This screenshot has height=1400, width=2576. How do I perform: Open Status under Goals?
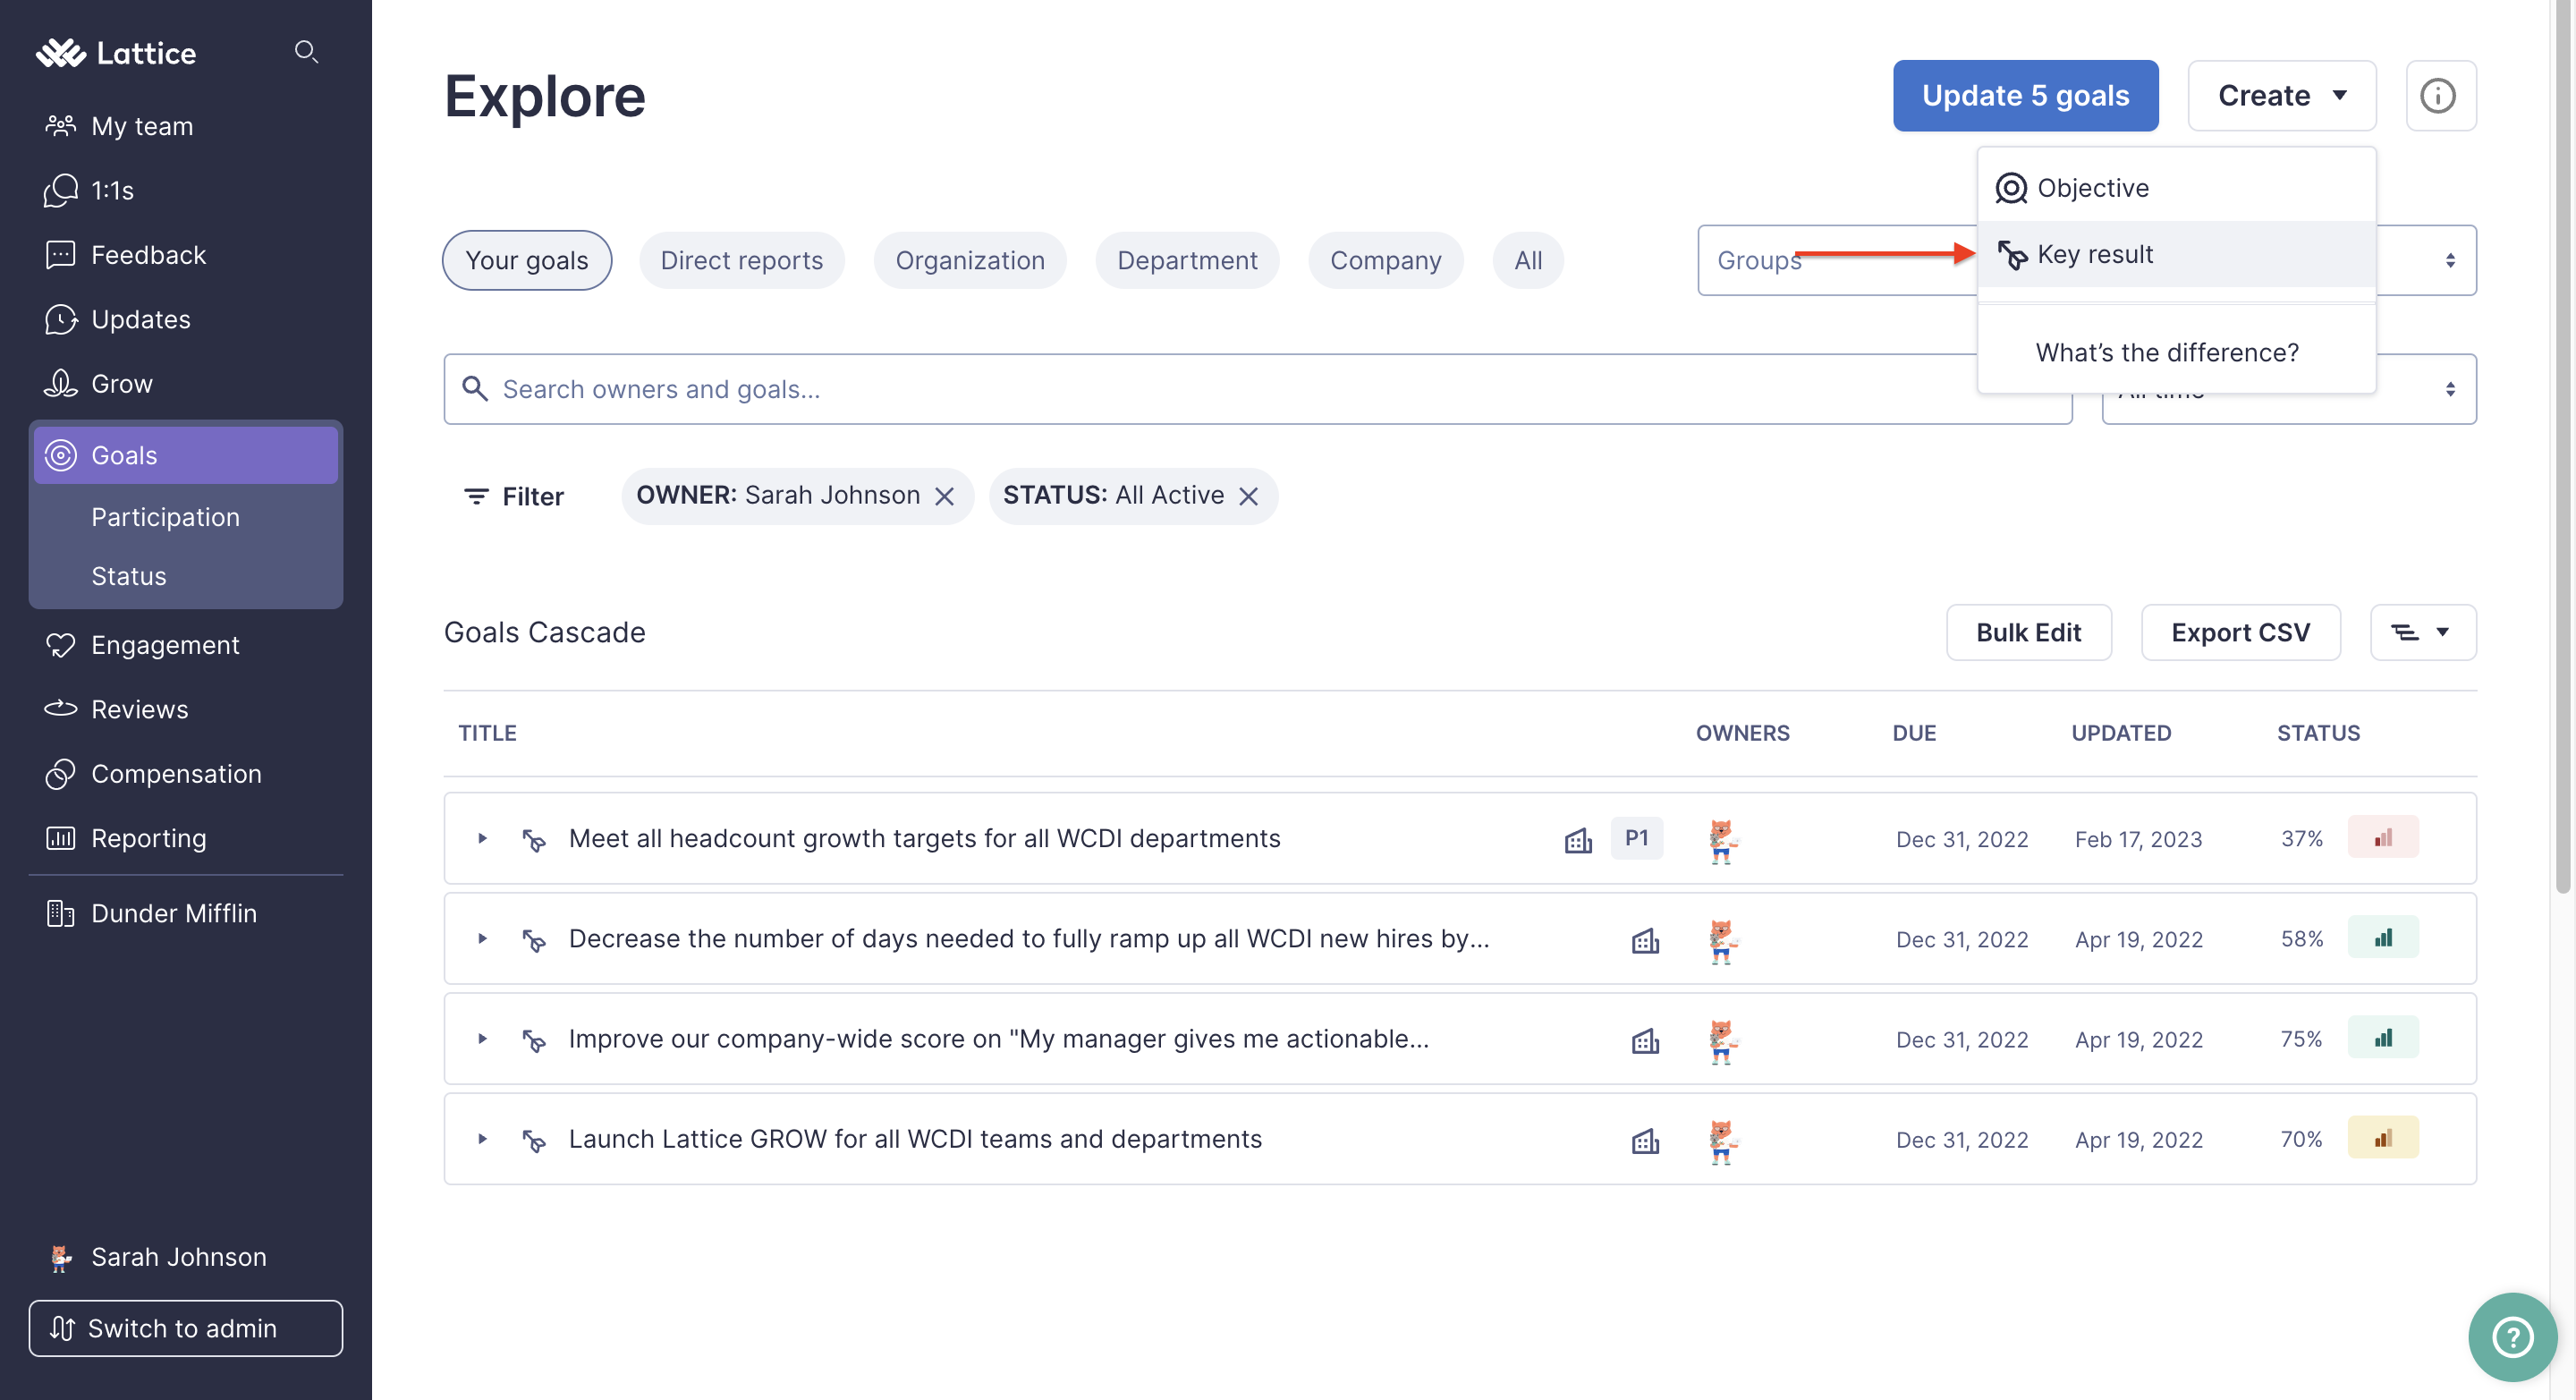[128, 576]
